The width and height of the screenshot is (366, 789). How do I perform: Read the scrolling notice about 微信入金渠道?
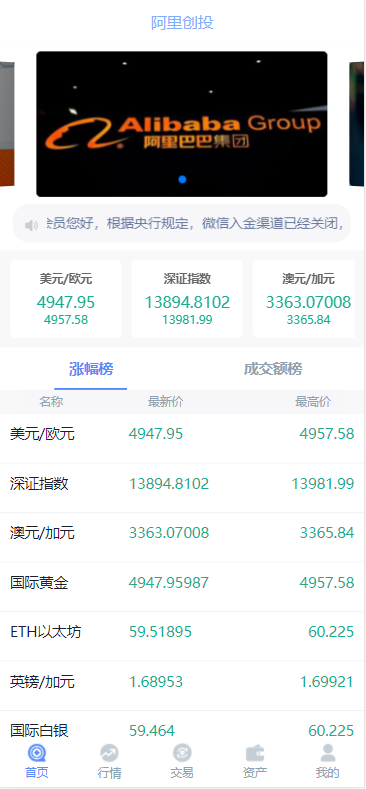[x=196, y=224]
